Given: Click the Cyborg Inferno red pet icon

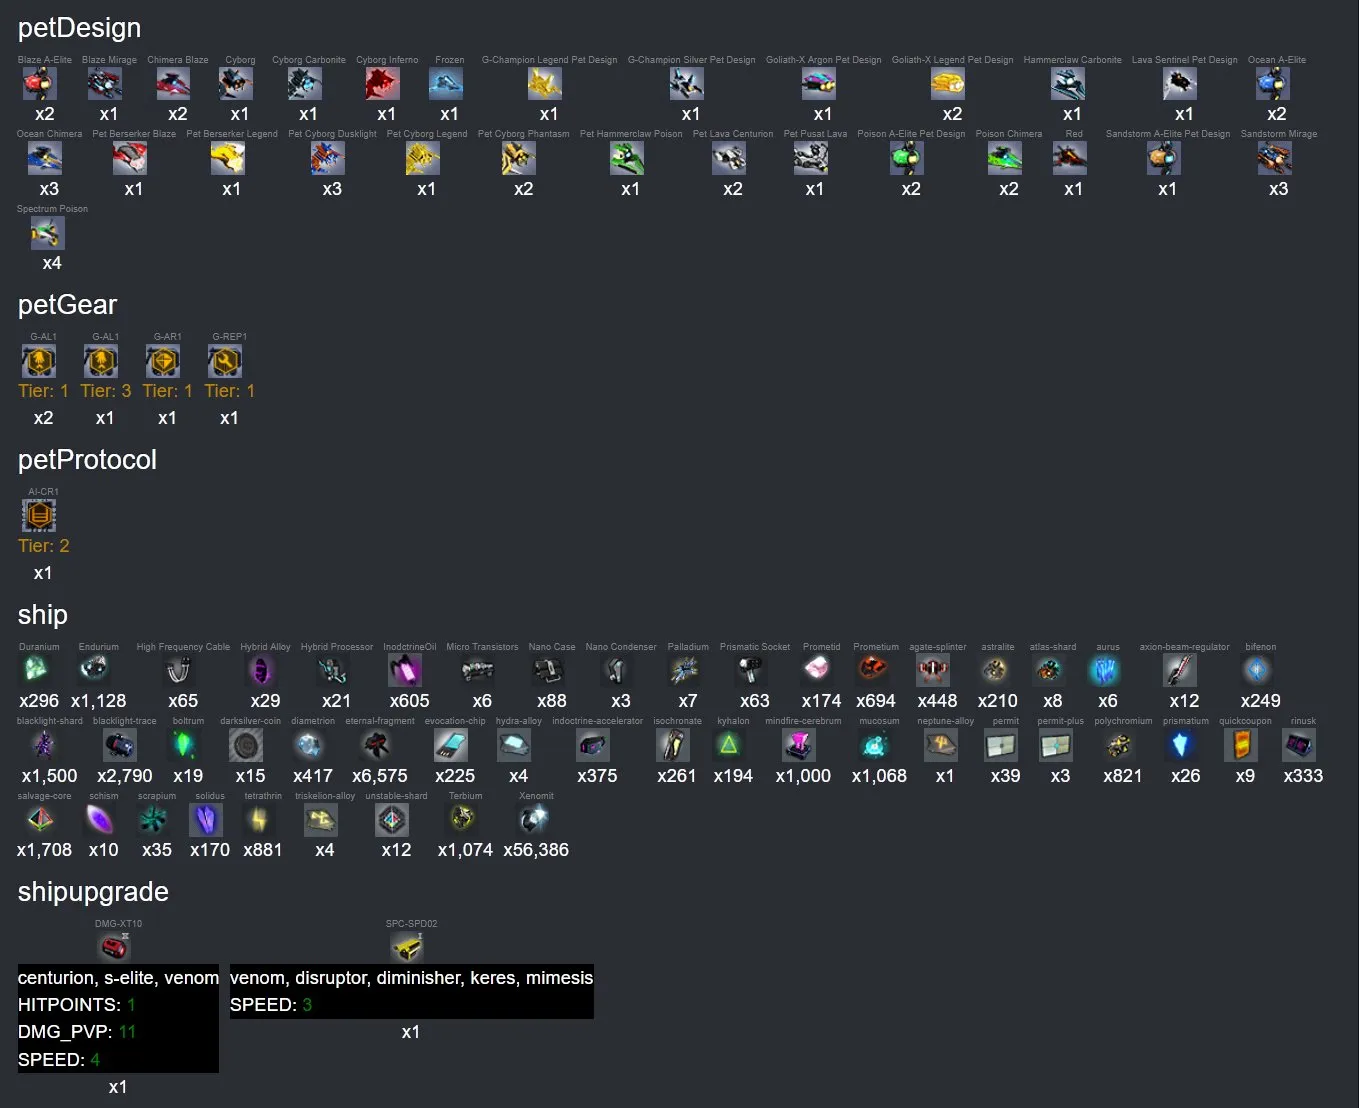Looking at the screenshot, I should click(383, 84).
